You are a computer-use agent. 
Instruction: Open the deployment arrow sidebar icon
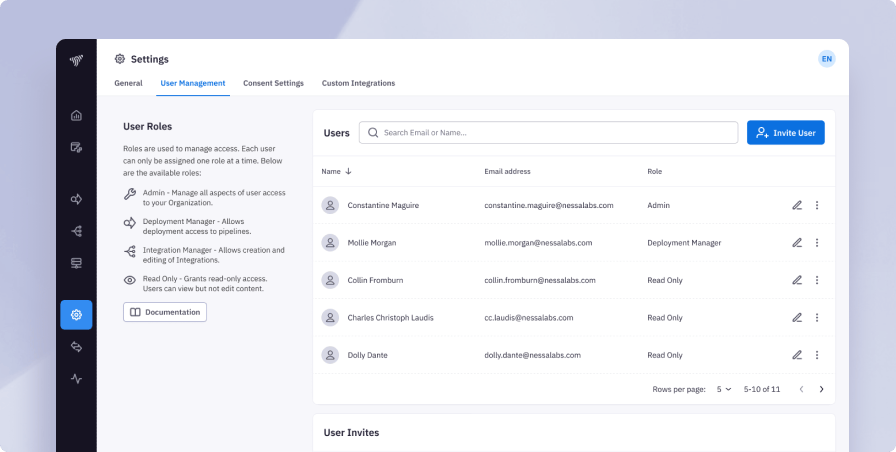(76, 199)
